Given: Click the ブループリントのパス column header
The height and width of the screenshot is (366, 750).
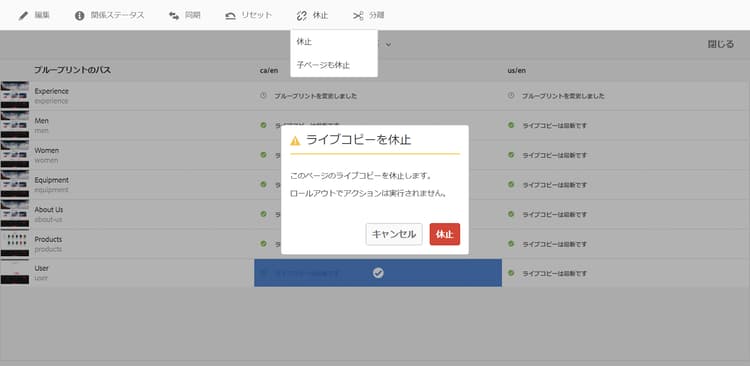Looking at the screenshot, I should [72, 70].
